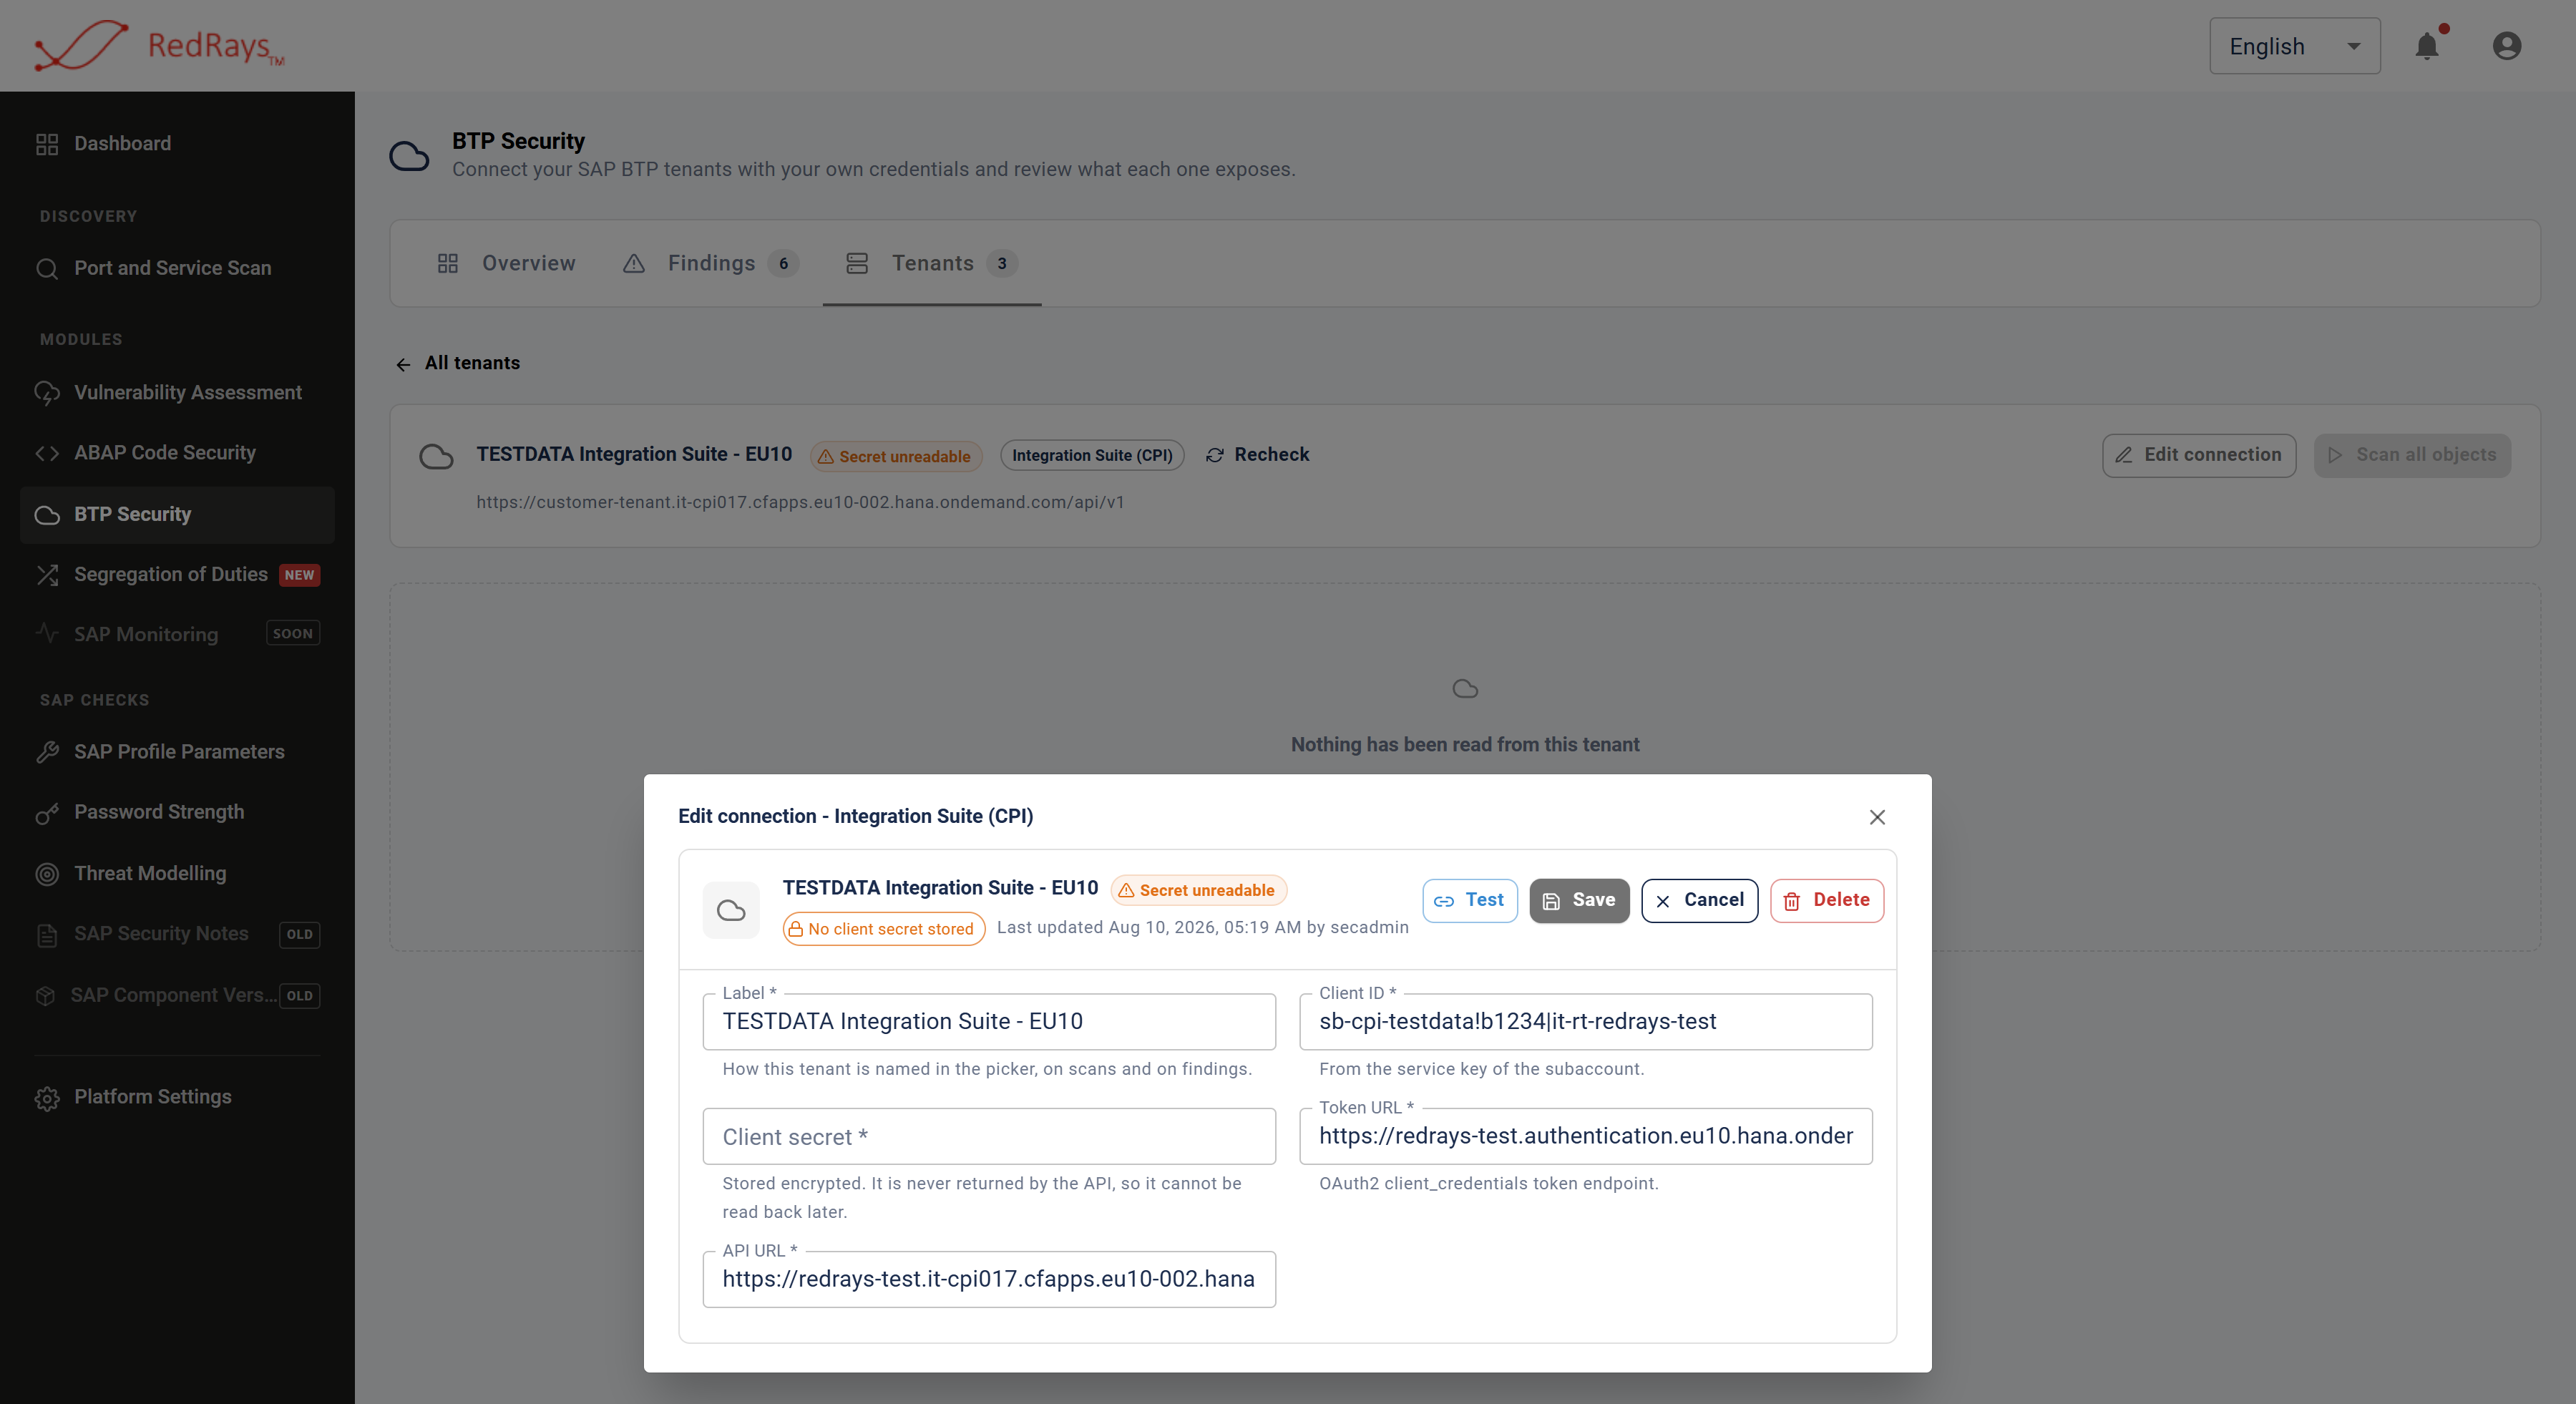Click the SAP Component Versions box icon
The width and height of the screenshot is (2576, 1404).
pos(45,996)
